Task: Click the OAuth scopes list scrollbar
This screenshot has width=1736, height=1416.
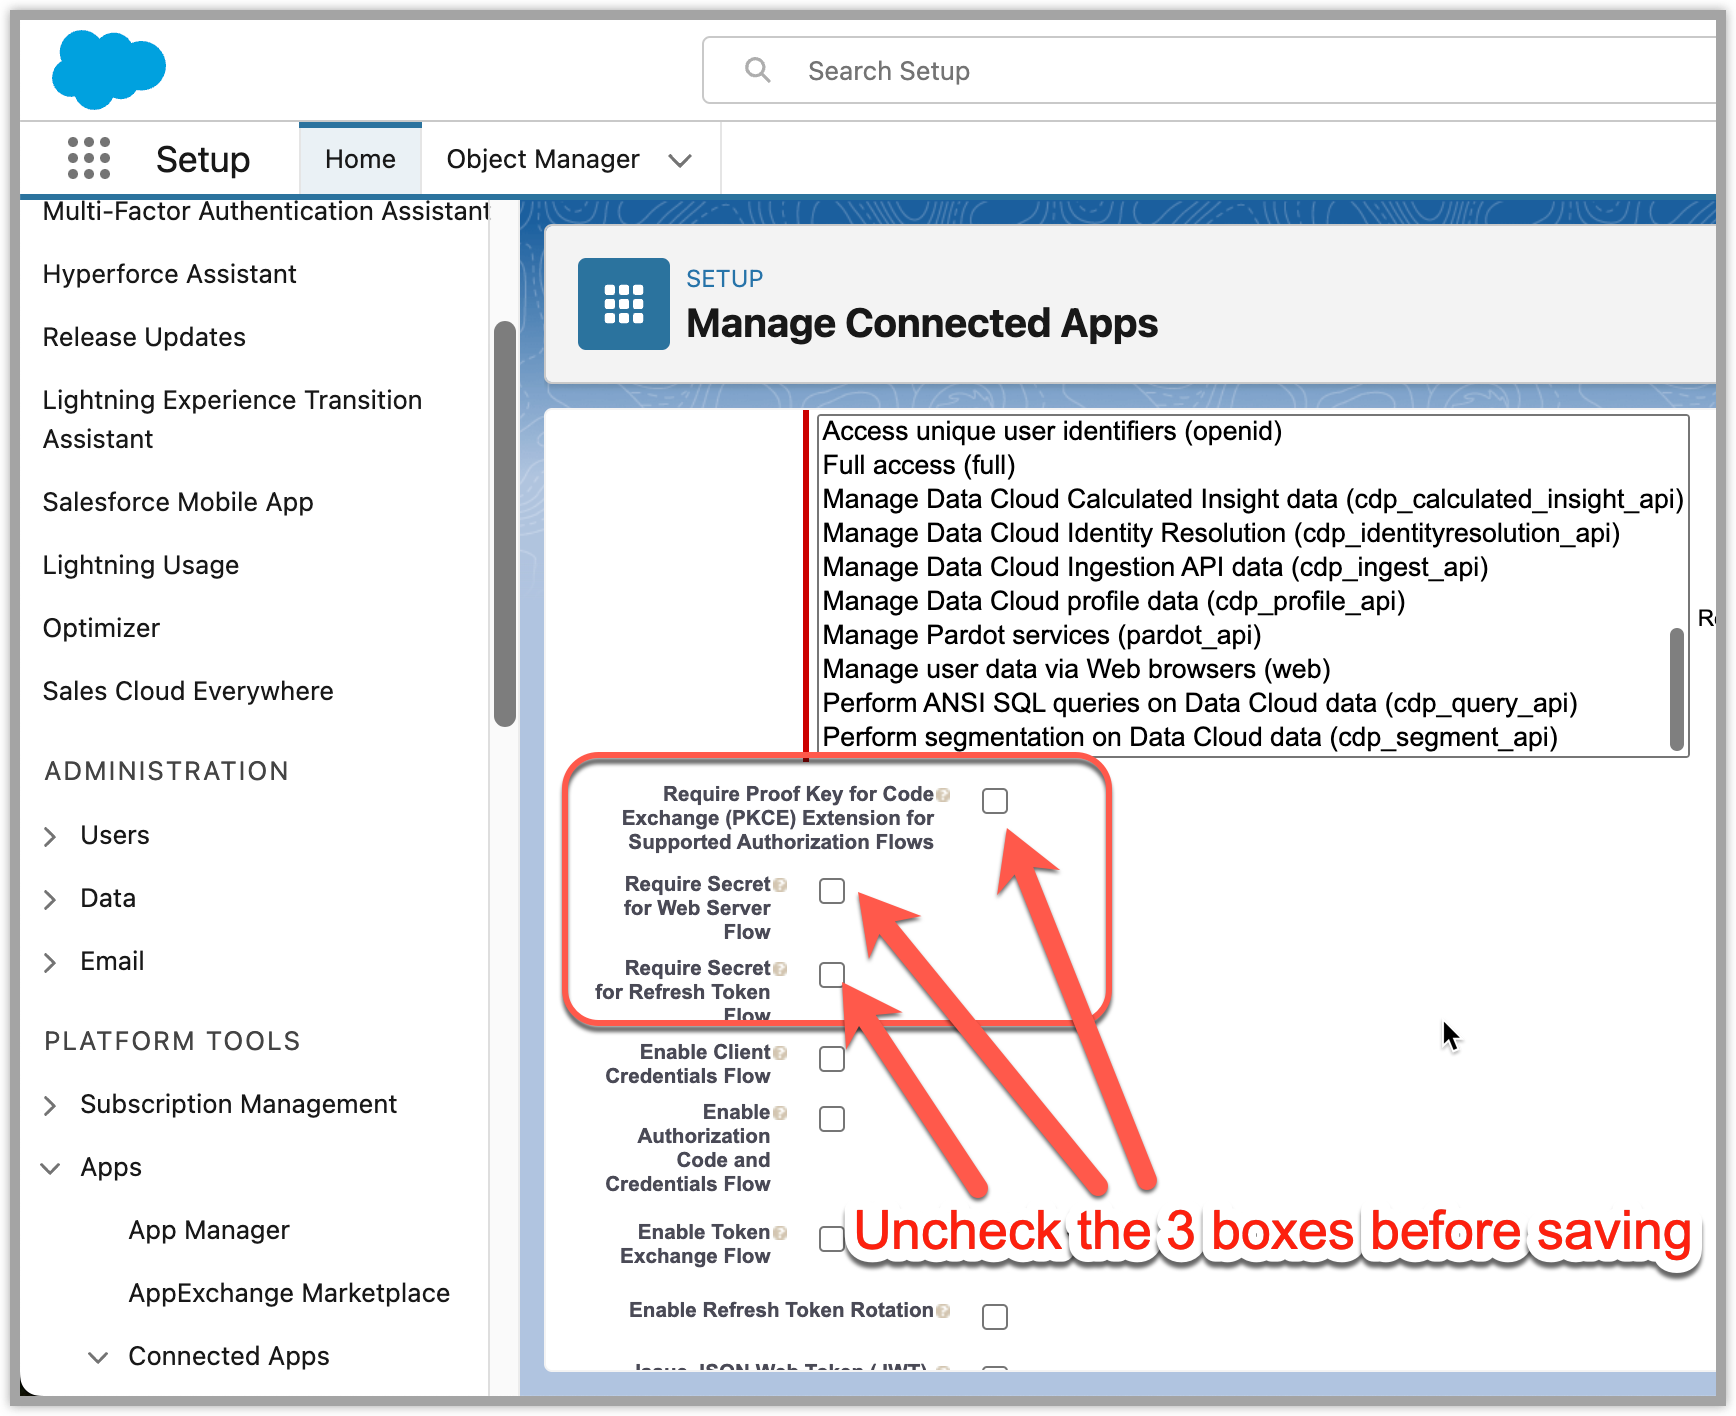Action: click(1677, 688)
